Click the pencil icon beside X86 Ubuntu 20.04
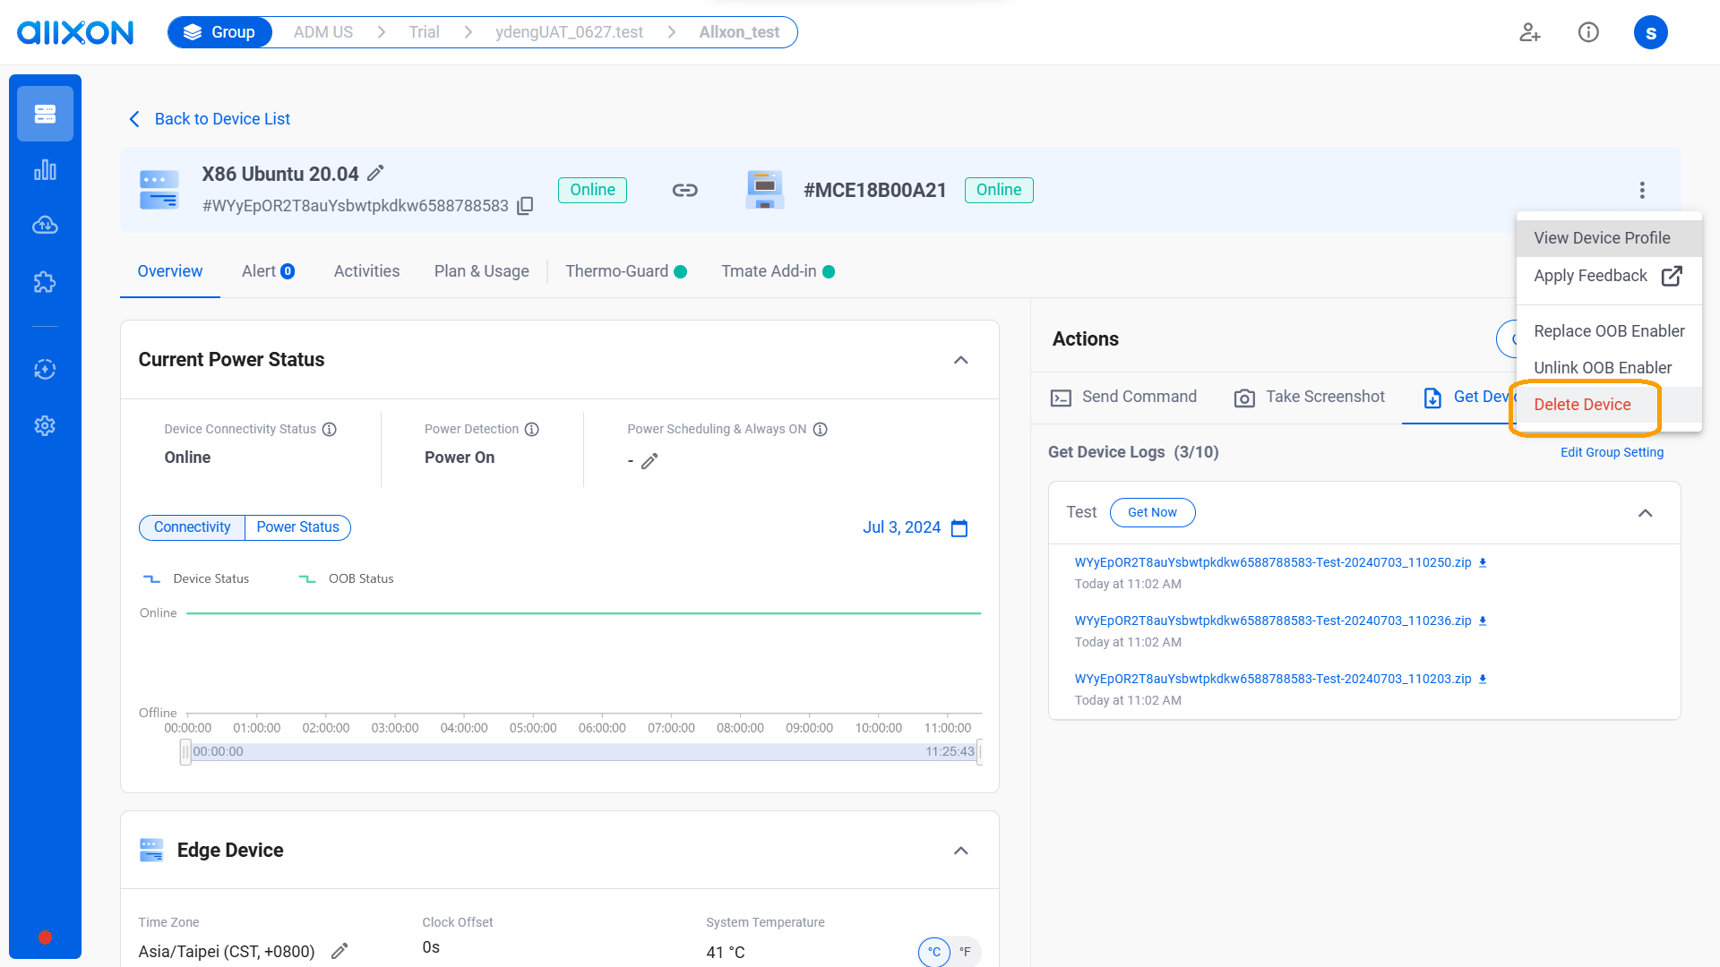The image size is (1720, 967). tap(375, 174)
